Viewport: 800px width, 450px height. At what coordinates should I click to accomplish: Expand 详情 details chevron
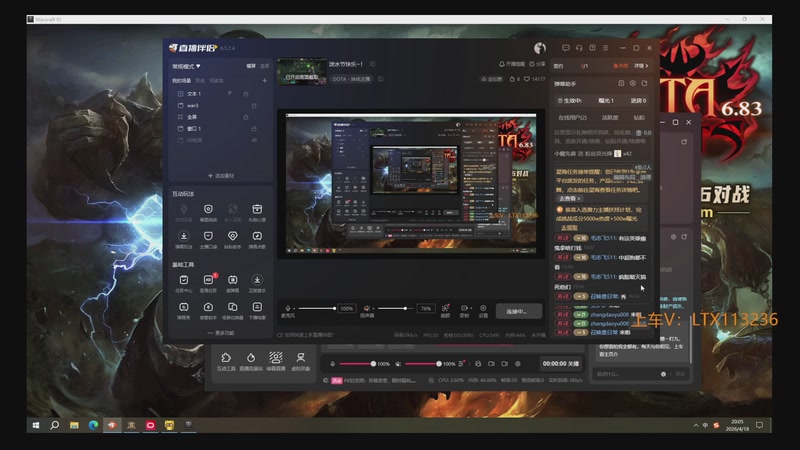click(641, 66)
